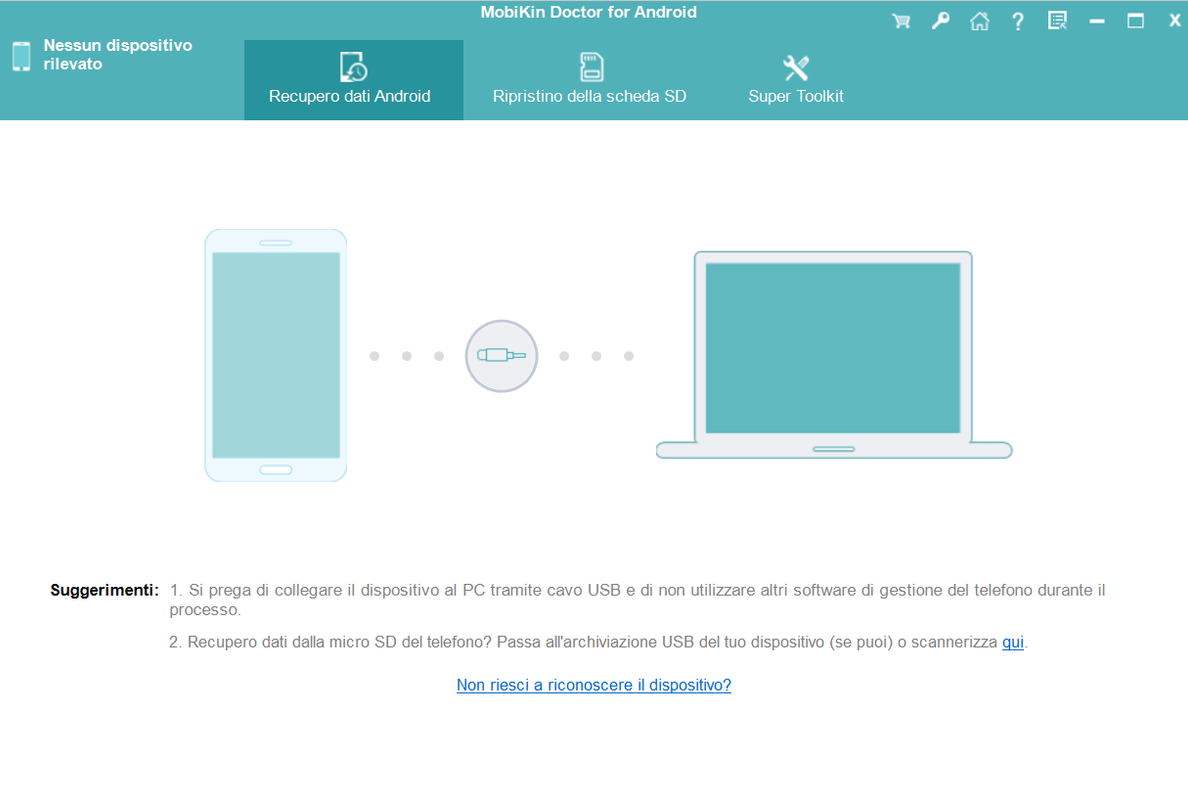Minimize the MobiKin window
1188x800 pixels.
coord(1096,22)
